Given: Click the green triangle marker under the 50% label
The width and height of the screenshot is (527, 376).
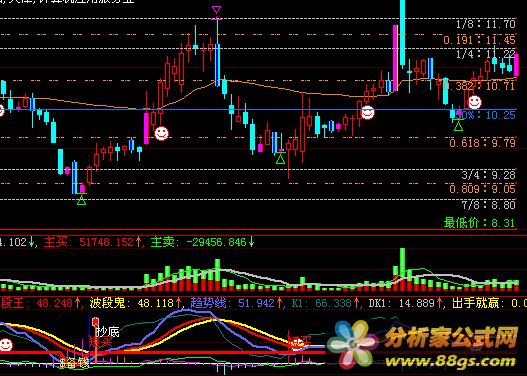Looking at the screenshot, I should [x=458, y=126].
